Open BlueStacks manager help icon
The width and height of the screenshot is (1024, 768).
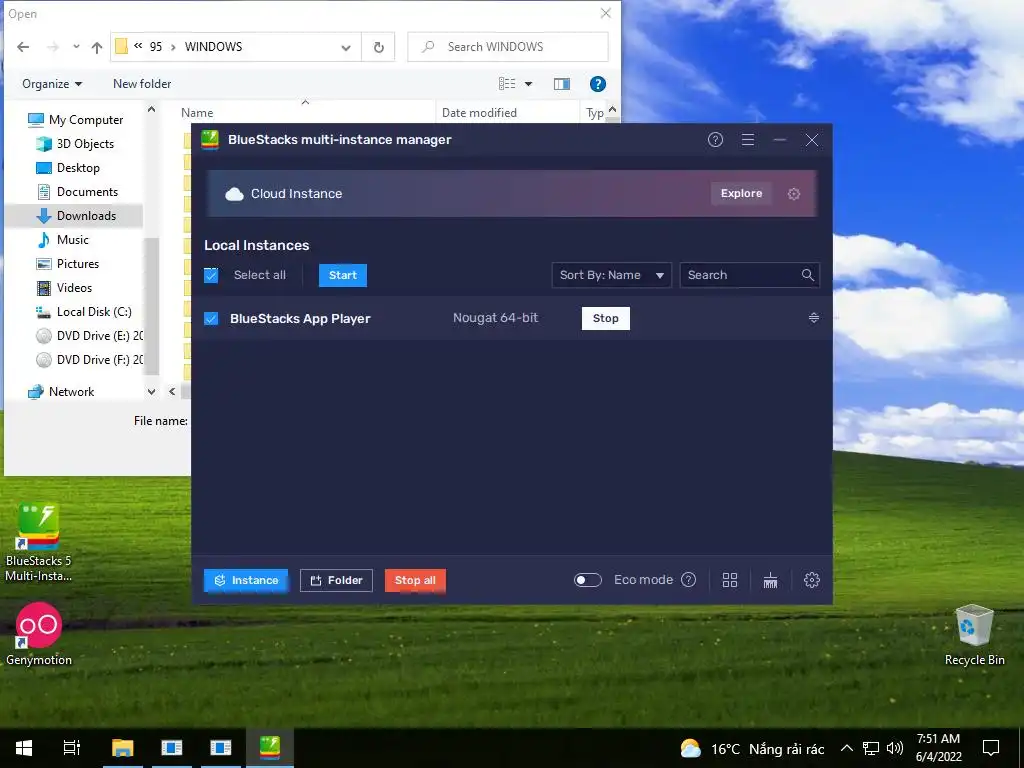click(x=715, y=140)
